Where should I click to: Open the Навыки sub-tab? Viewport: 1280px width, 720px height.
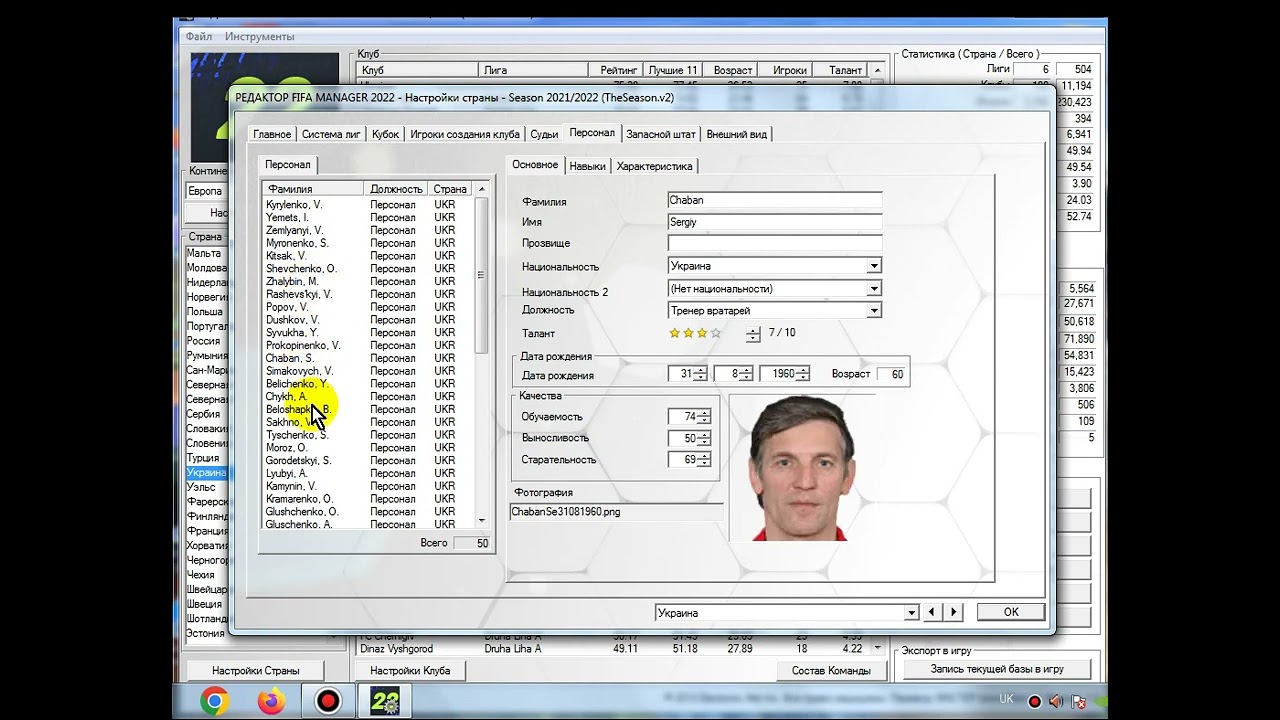(x=587, y=166)
